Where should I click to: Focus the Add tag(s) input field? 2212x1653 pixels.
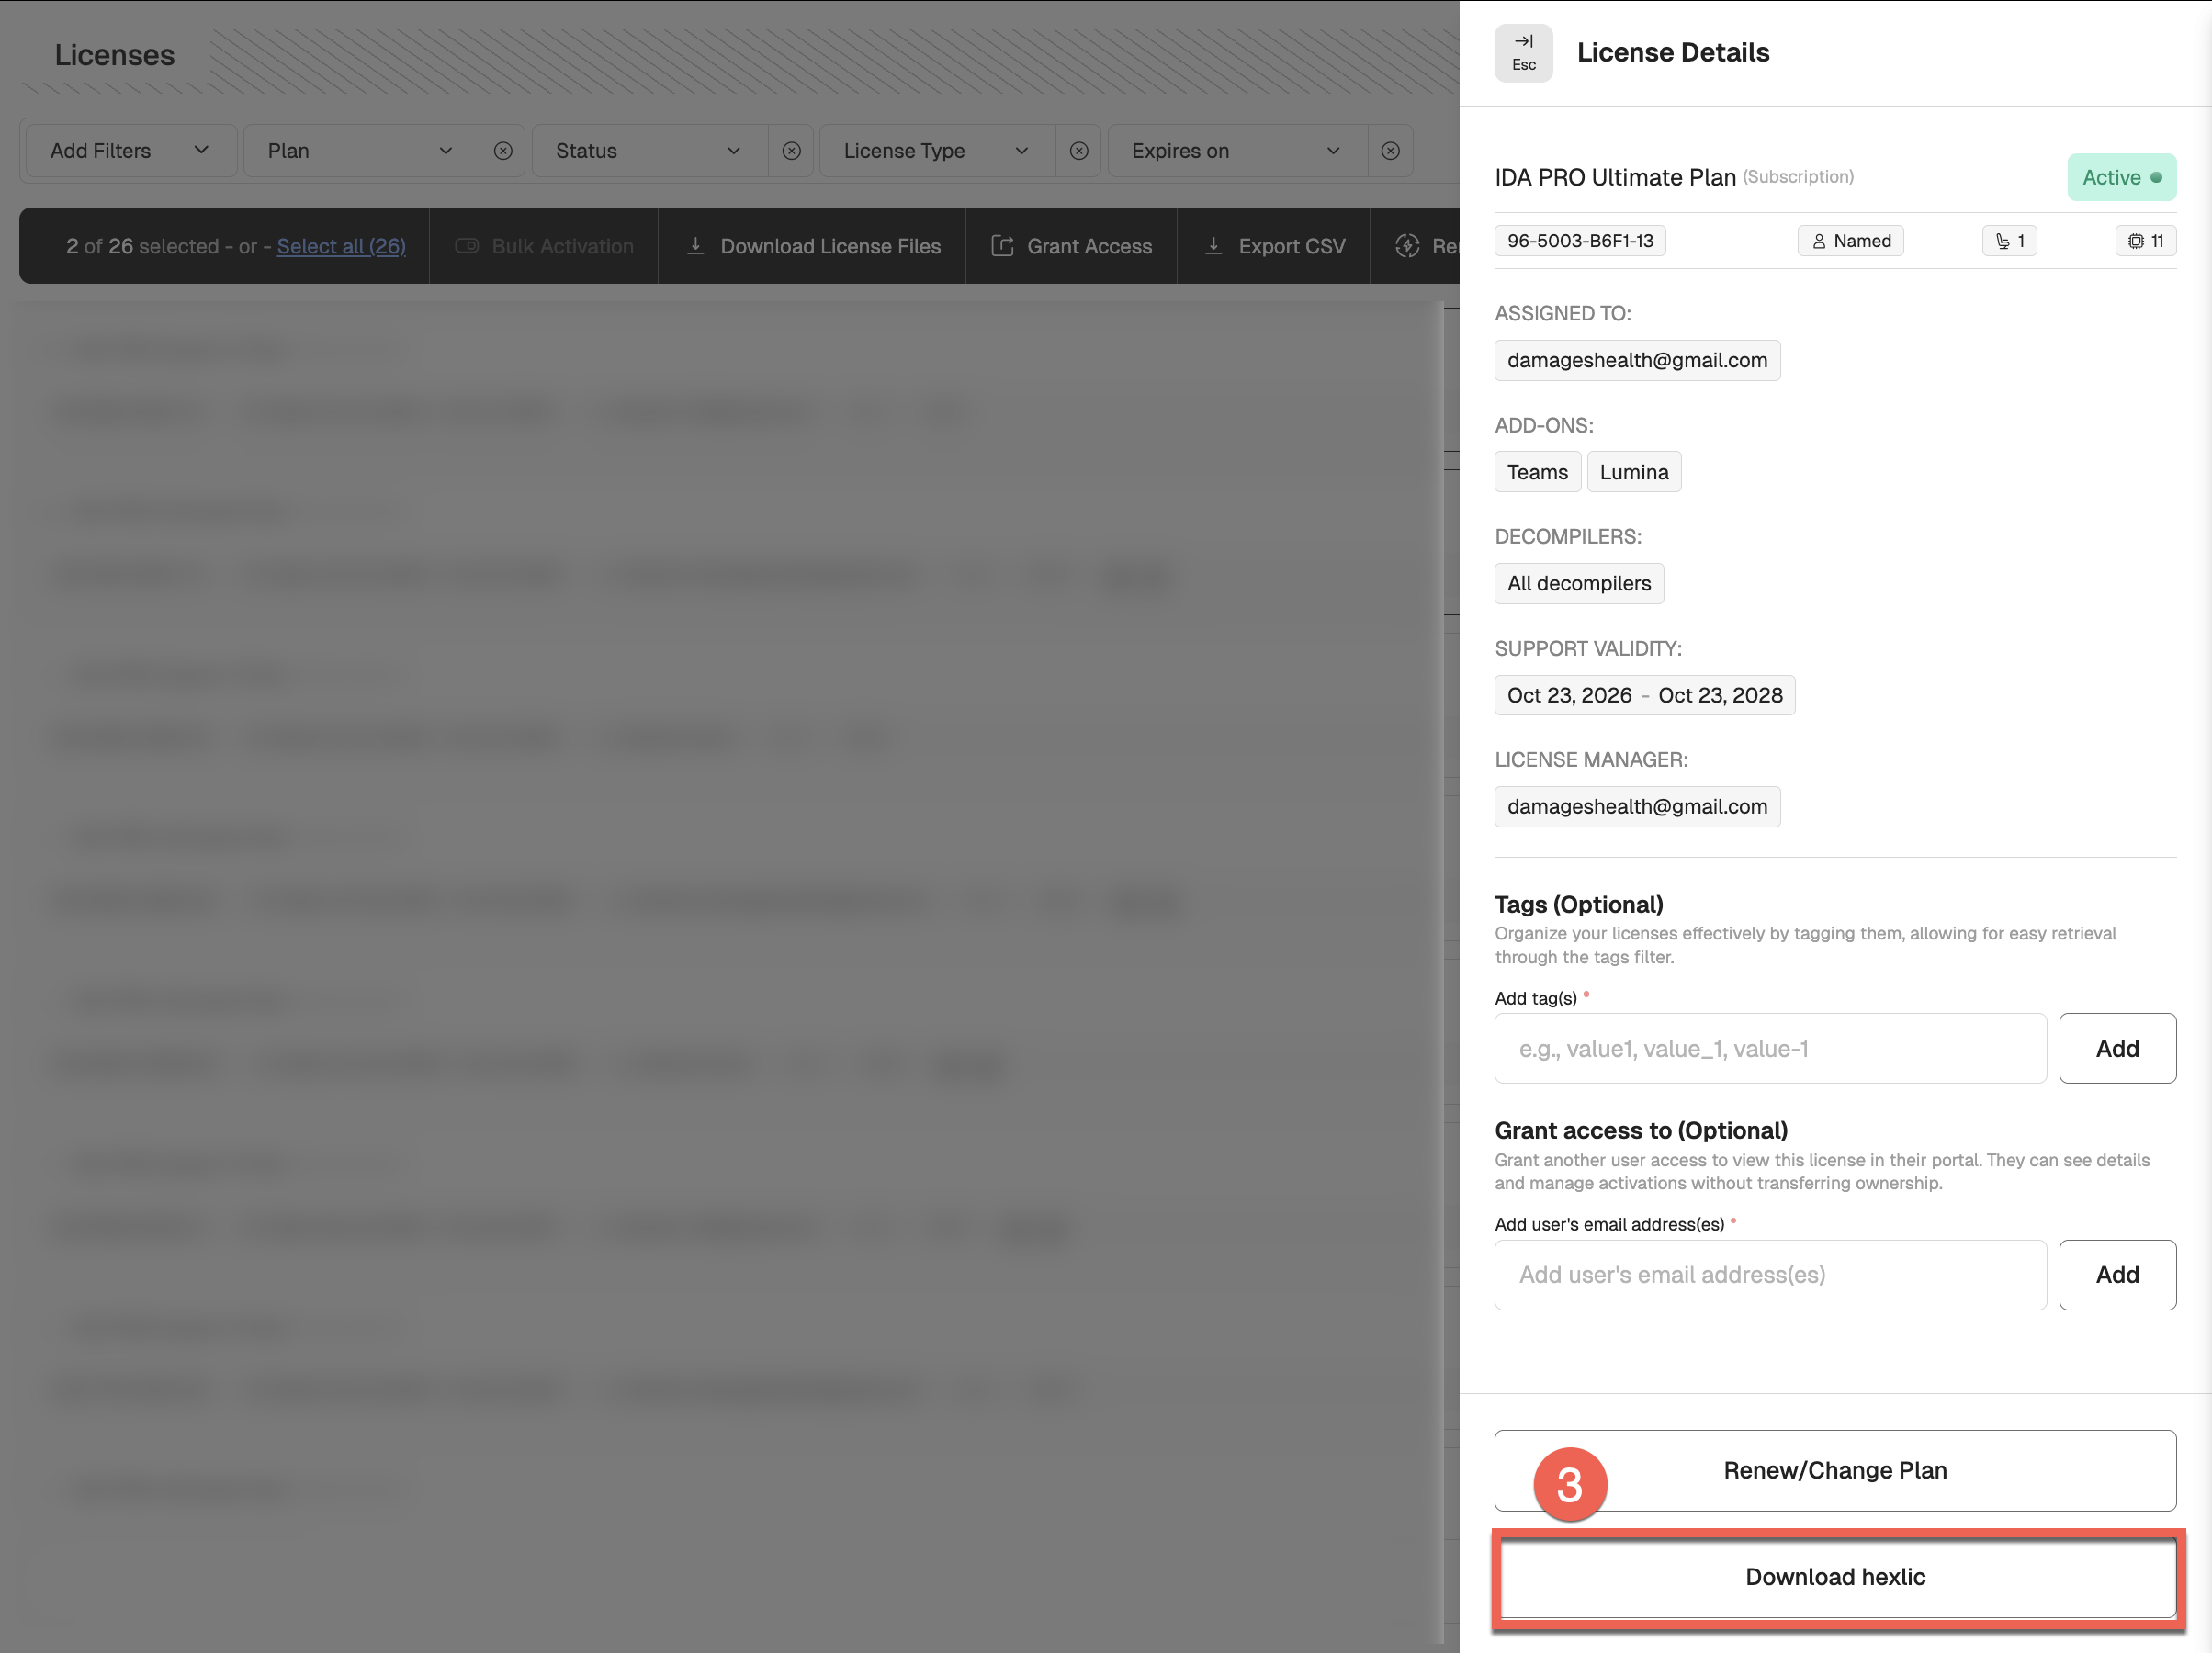[1770, 1049]
